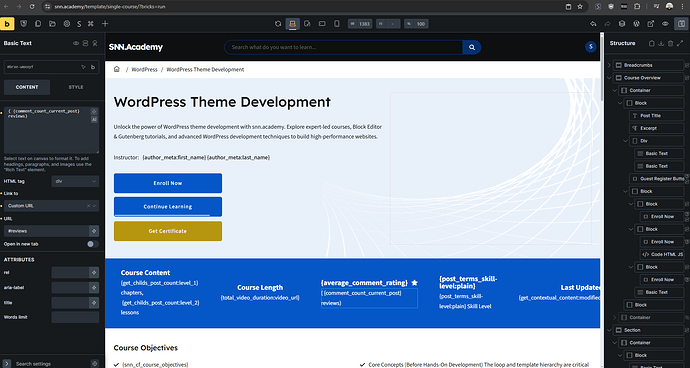Image resolution: width=690 pixels, height=368 pixels.
Task: Click the preview eye icon in the top toolbar
Action: pos(665,24)
